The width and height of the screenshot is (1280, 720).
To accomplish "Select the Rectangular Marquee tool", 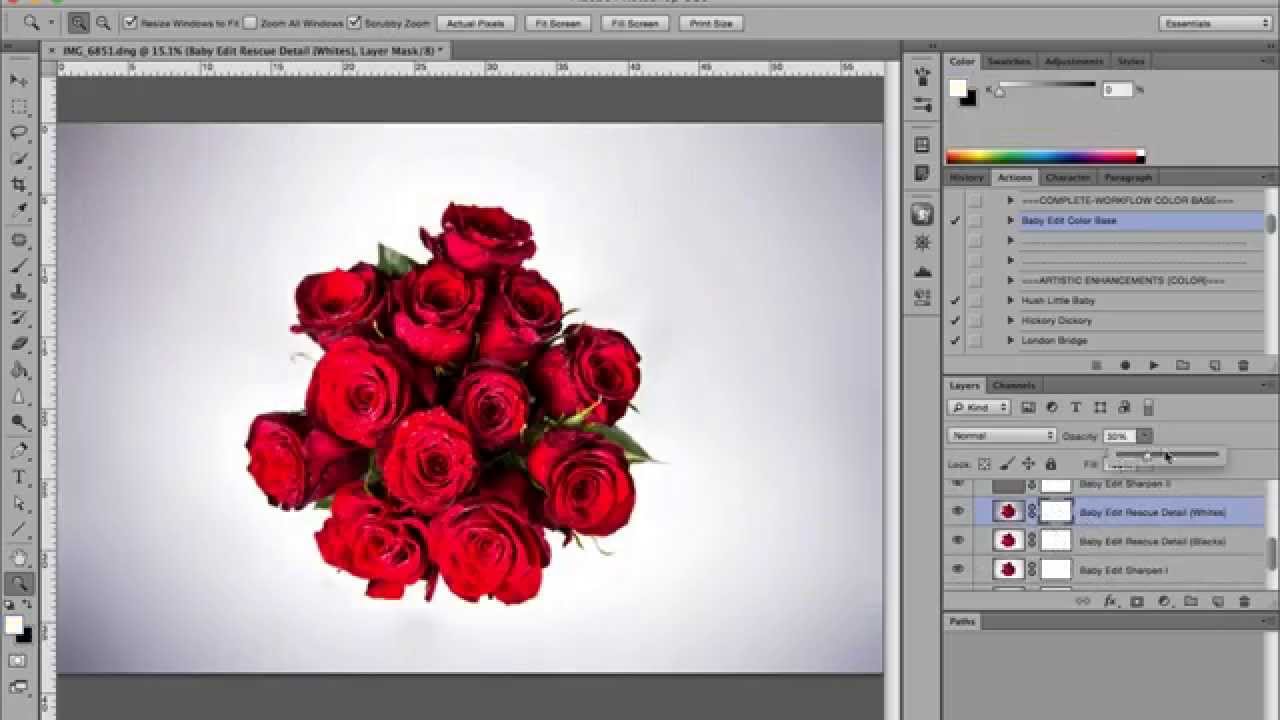I will pos(19,106).
